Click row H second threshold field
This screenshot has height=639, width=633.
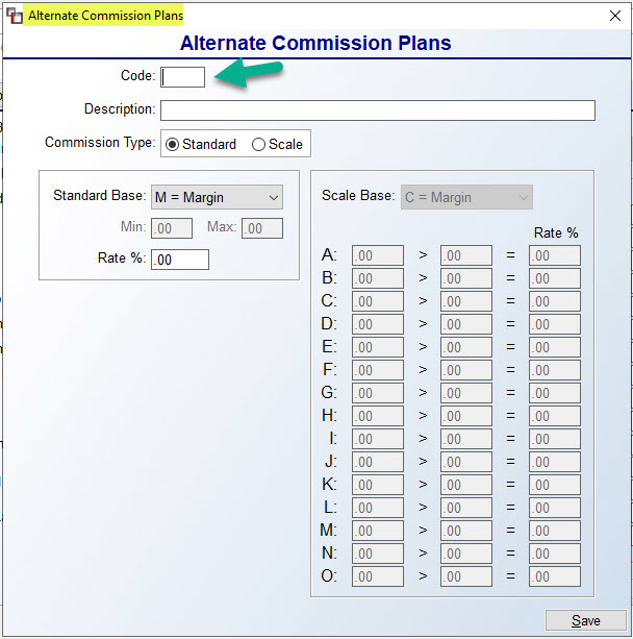[466, 416]
